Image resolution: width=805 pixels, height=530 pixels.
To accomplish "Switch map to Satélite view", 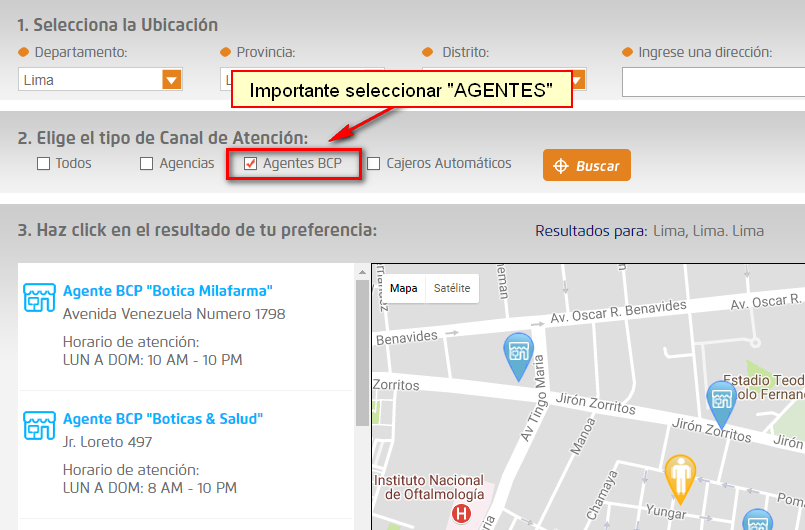I will tap(452, 289).
